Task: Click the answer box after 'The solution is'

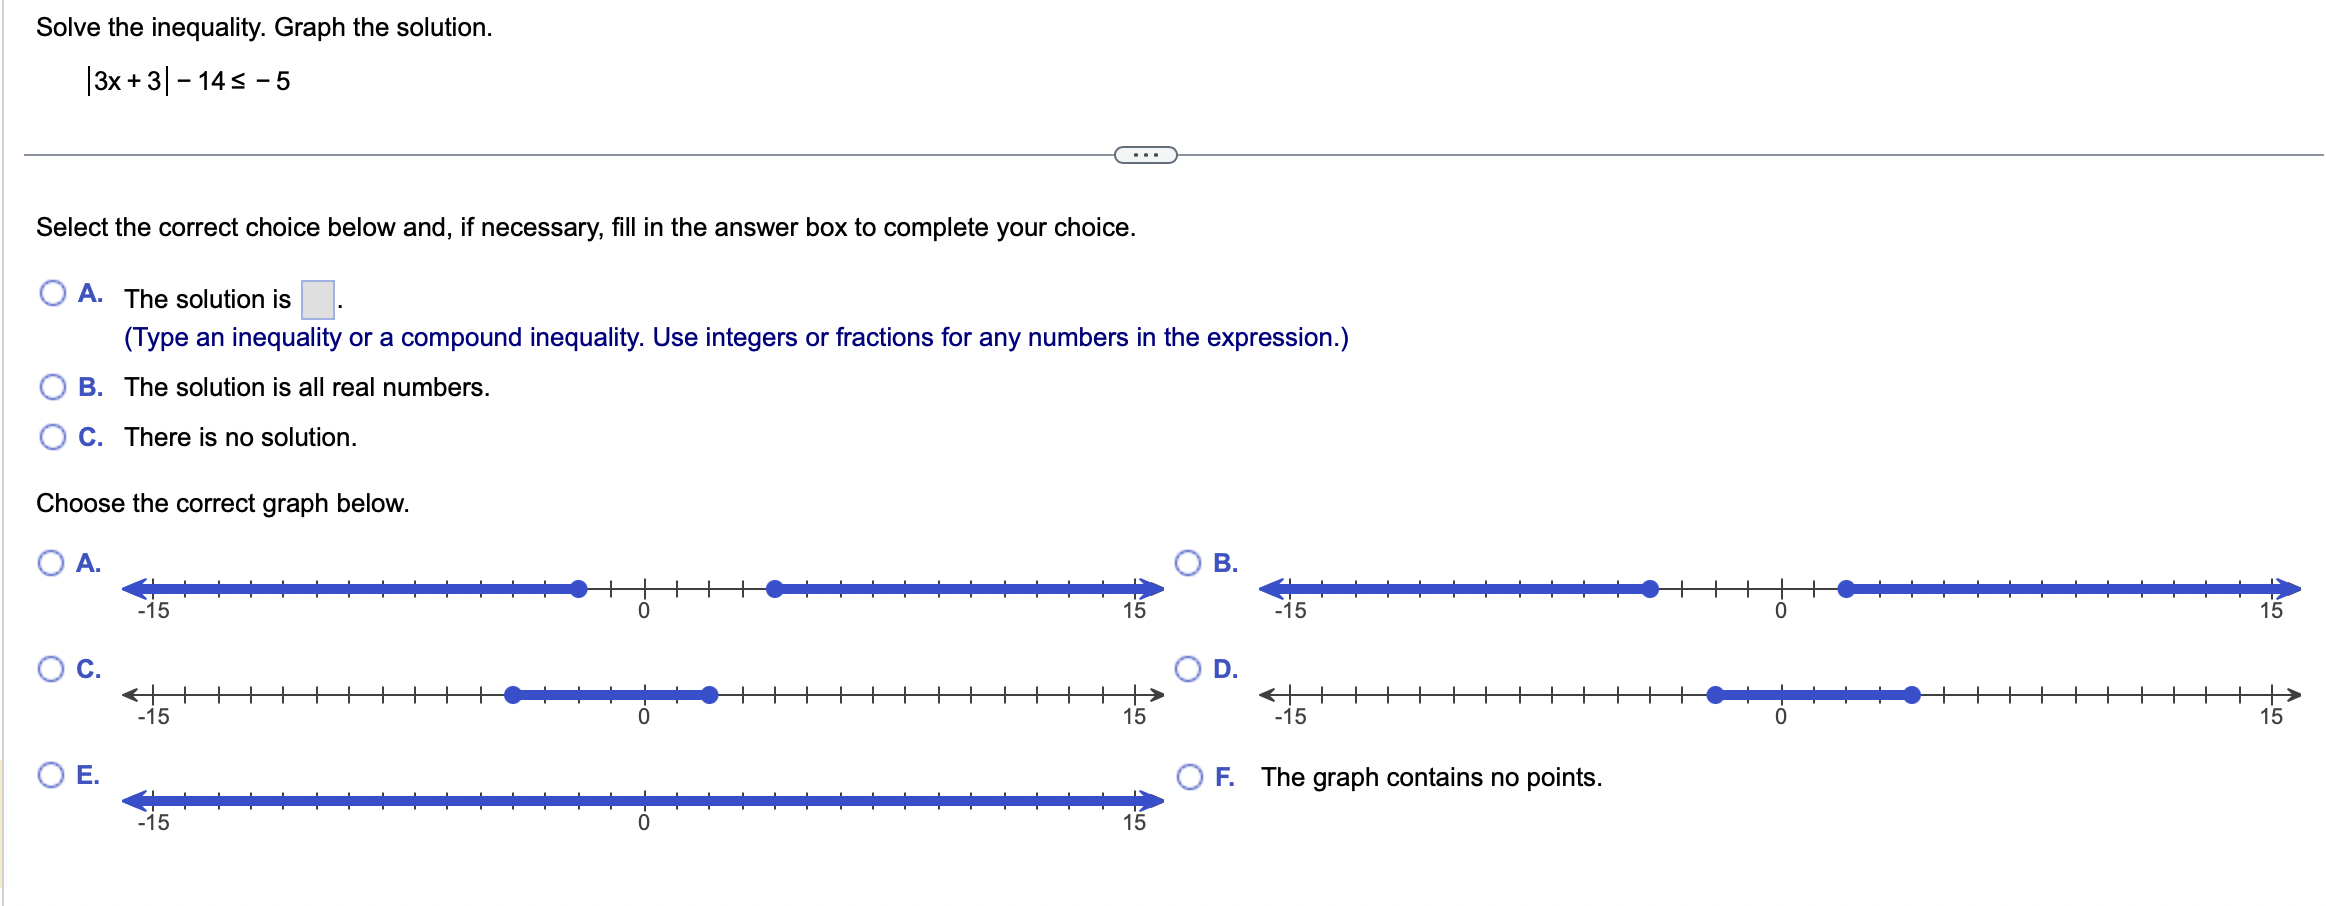Action: (x=318, y=297)
